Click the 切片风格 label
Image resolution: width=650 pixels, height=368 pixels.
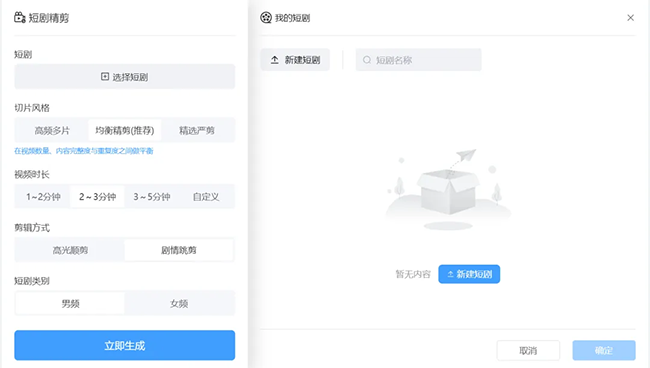click(x=32, y=108)
